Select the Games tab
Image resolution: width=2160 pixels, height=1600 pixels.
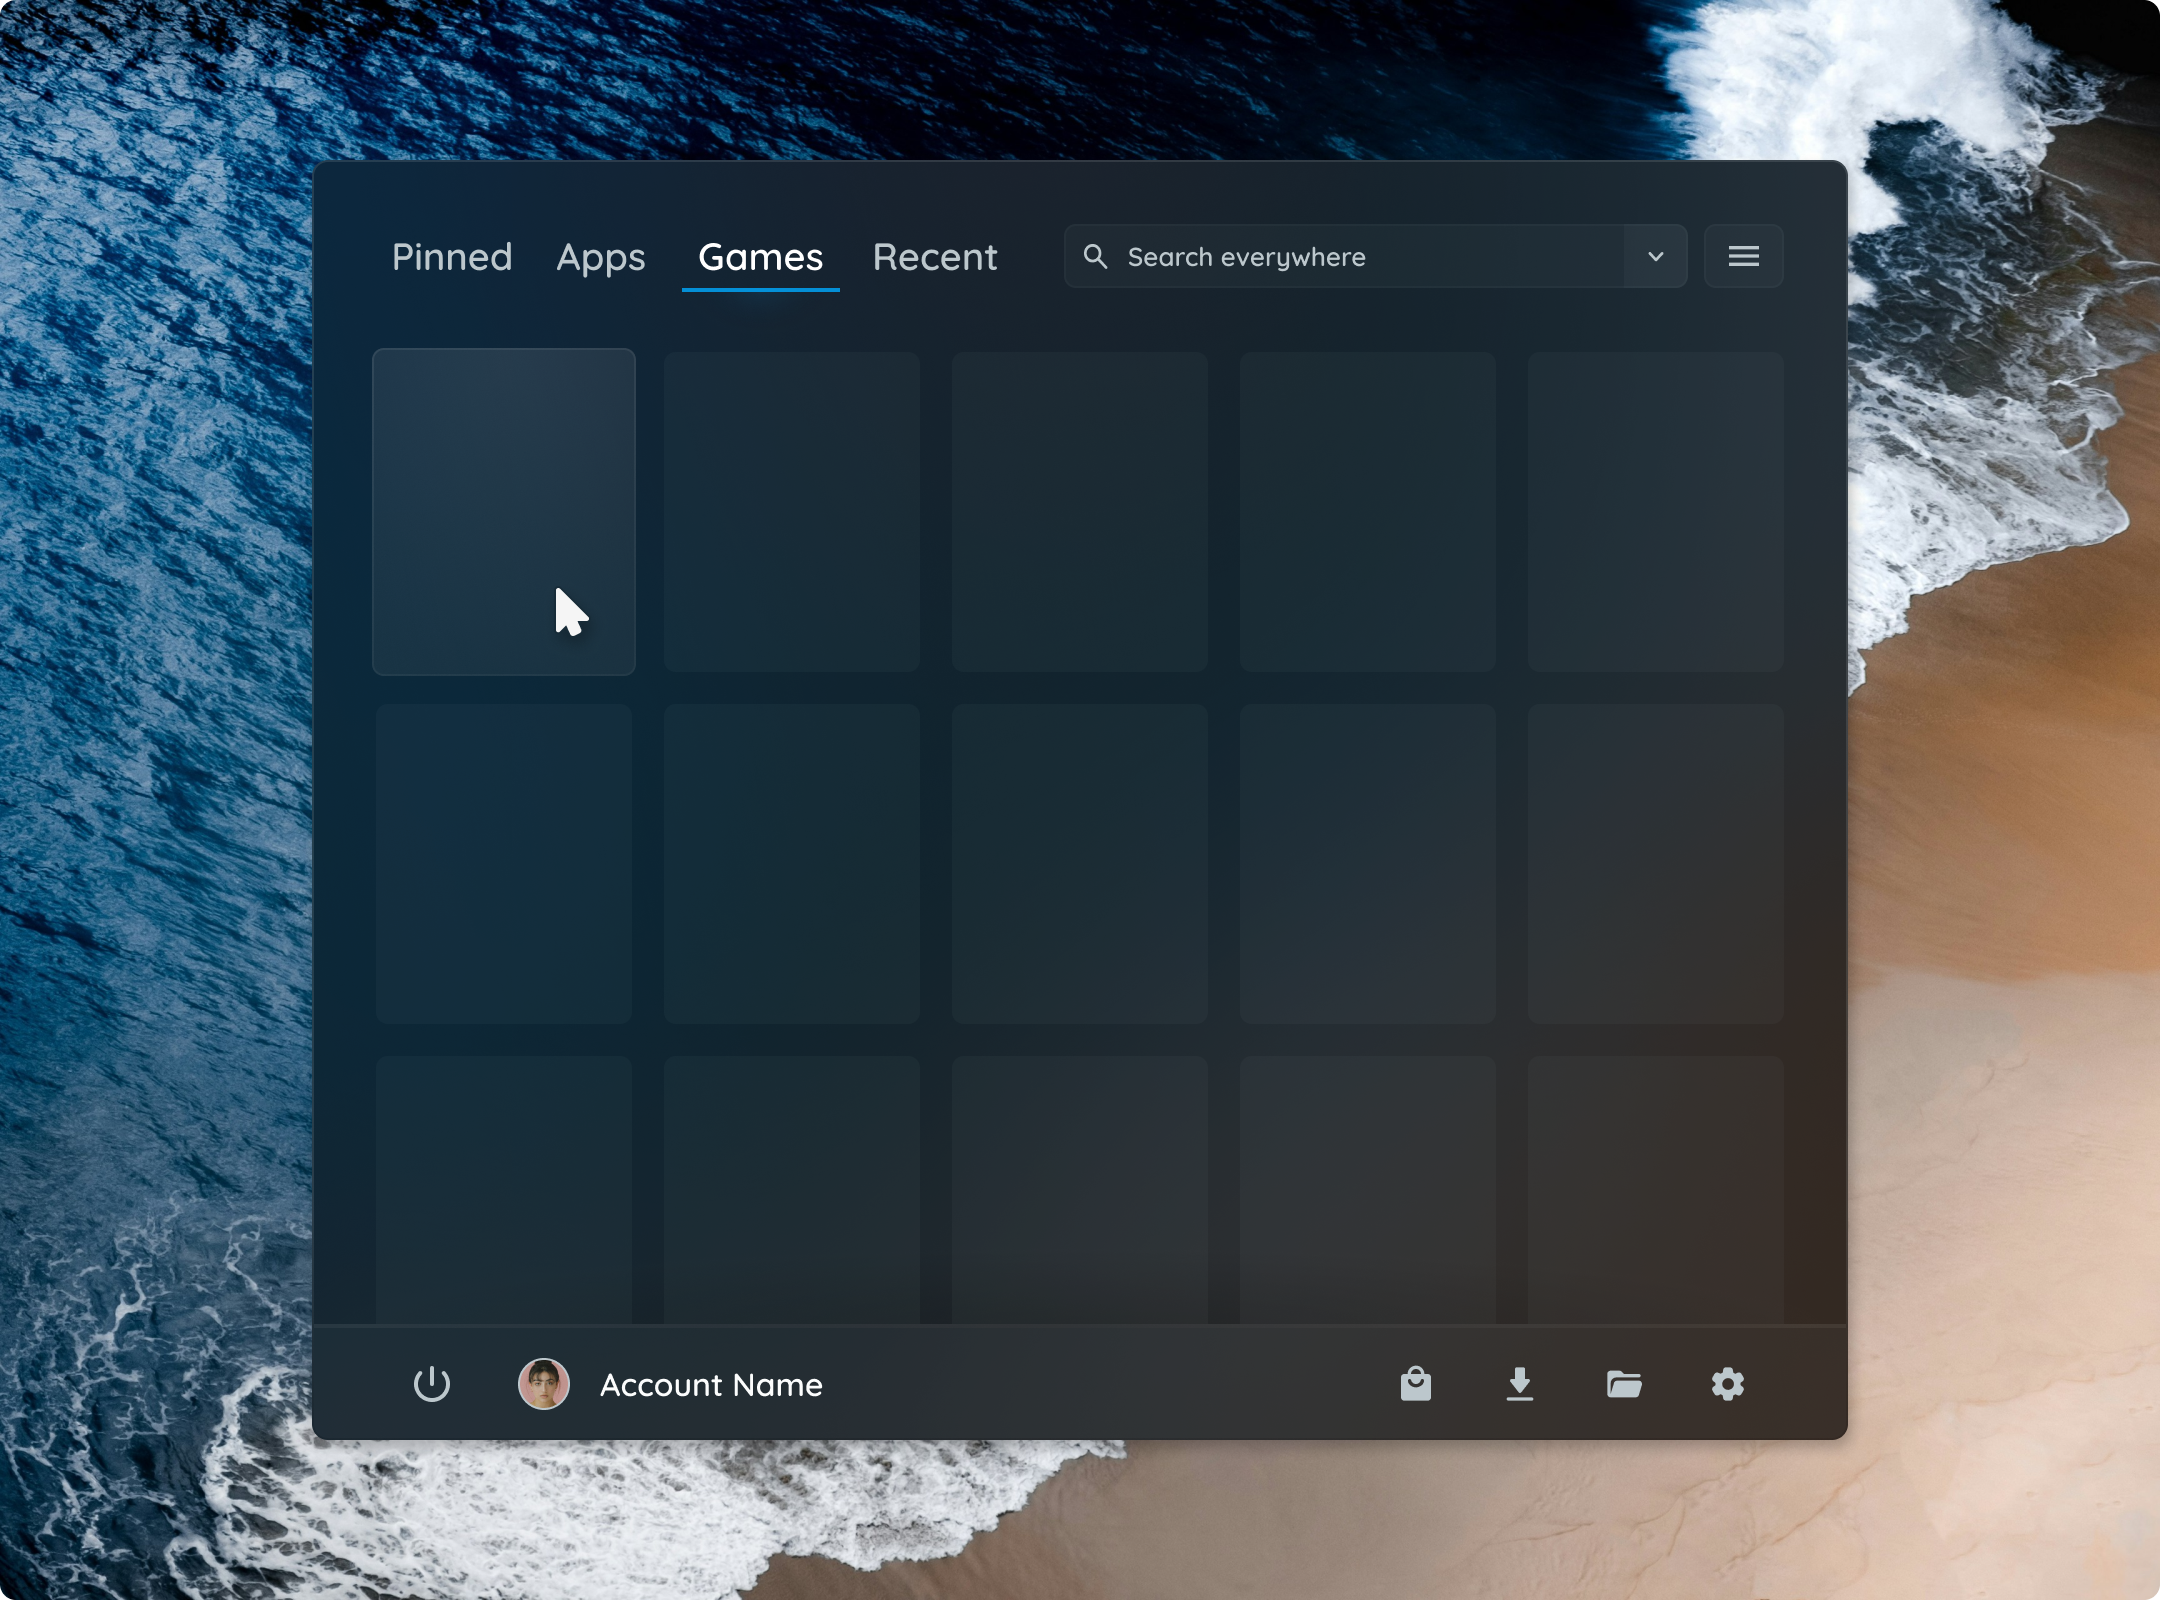[760, 257]
